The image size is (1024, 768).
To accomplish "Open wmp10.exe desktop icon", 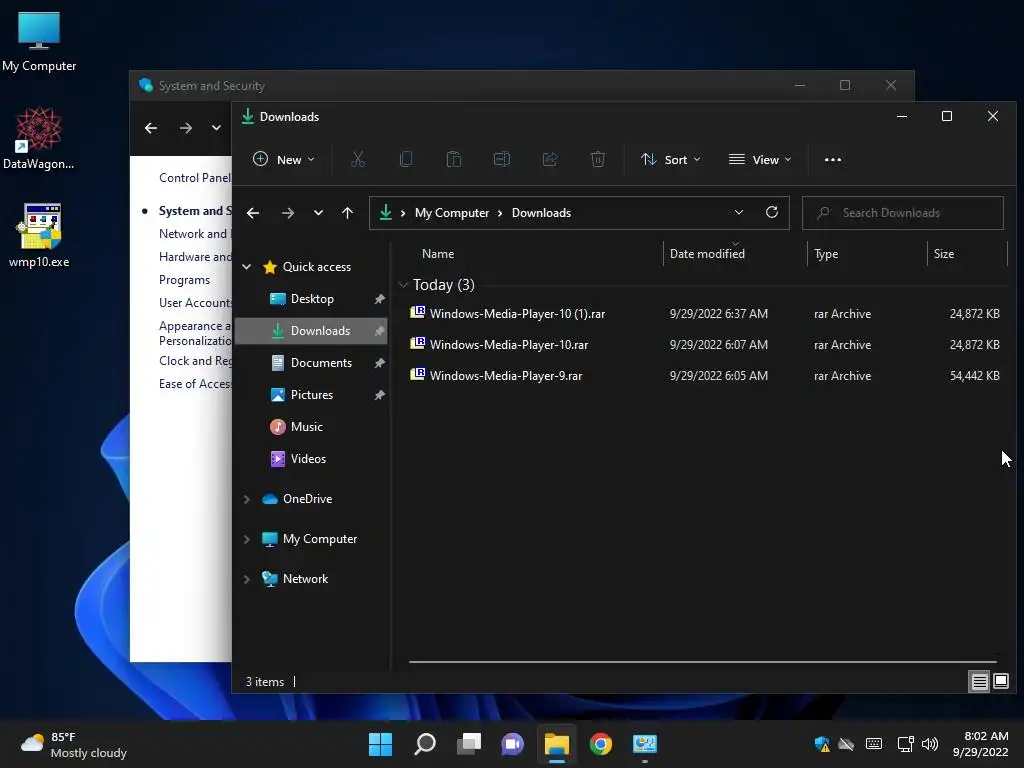I will tap(39, 236).
